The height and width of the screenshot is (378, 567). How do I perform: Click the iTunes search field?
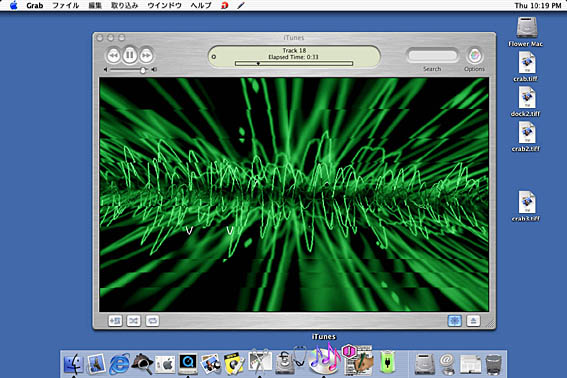click(x=432, y=56)
